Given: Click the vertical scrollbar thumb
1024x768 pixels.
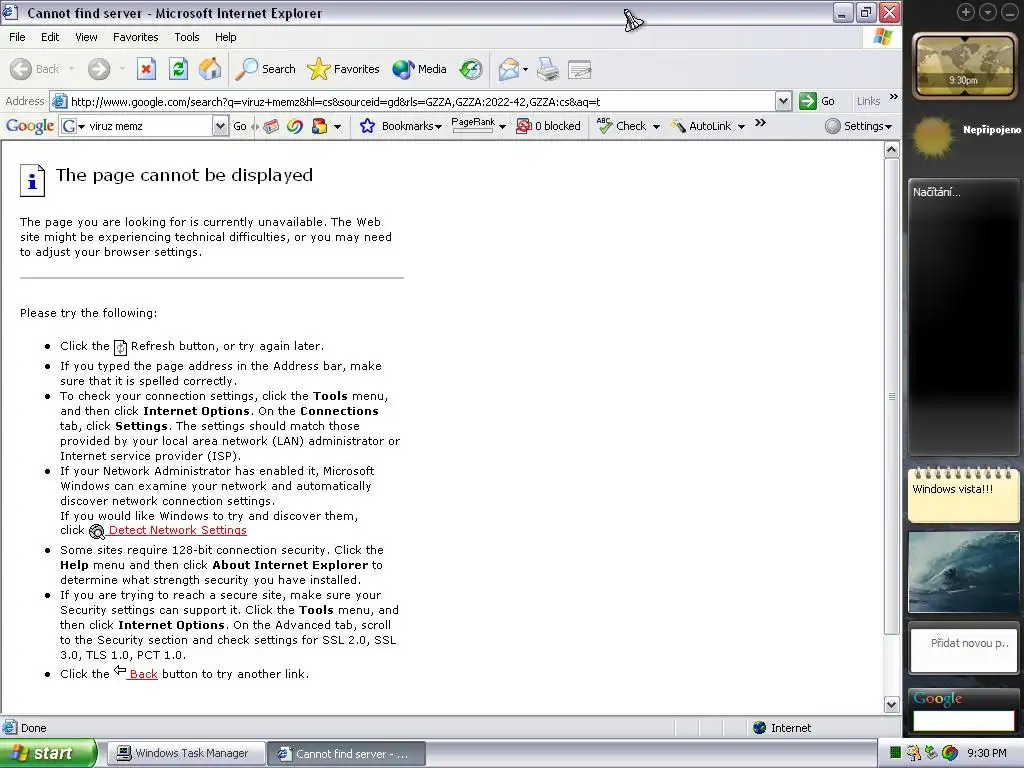Looking at the screenshot, I should coord(891,396).
